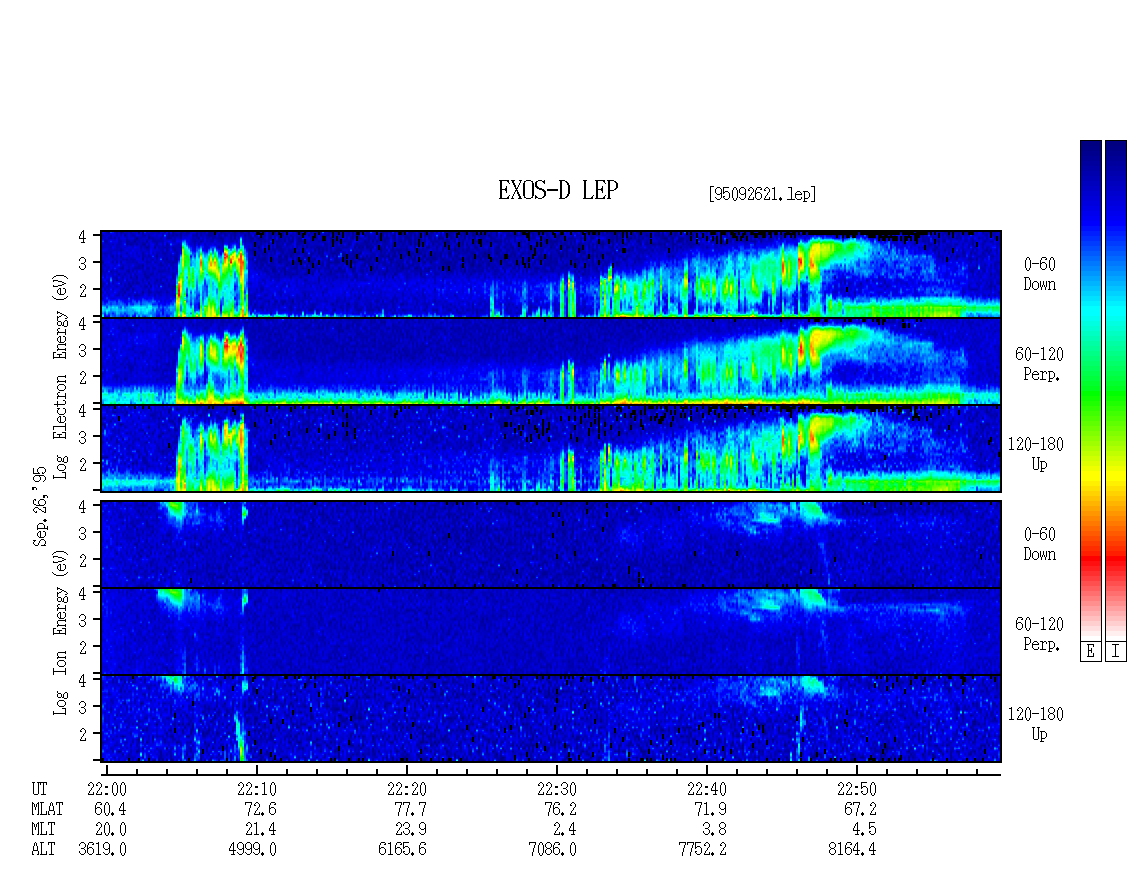
Task: Click MLAT value 60.4
Action: (x=110, y=809)
